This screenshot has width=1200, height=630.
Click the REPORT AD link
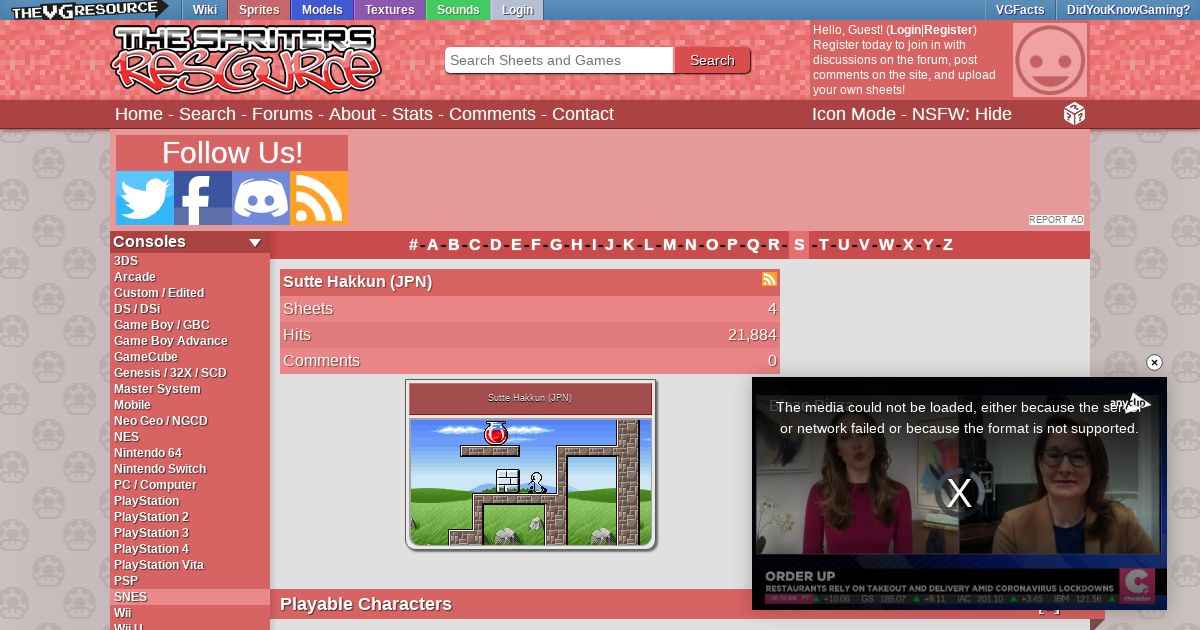coord(1056,220)
